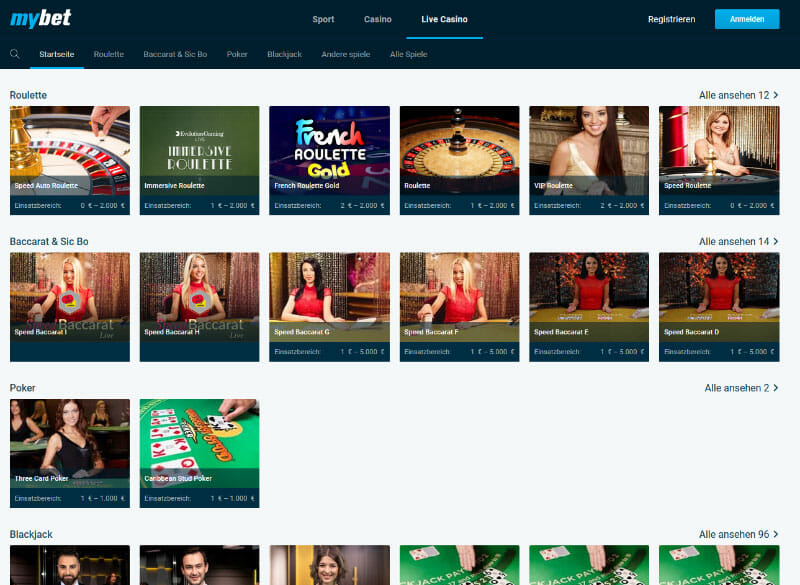
Task: Select the Roulette category in the navigation
Action: pyautogui.click(x=108, y=55)
